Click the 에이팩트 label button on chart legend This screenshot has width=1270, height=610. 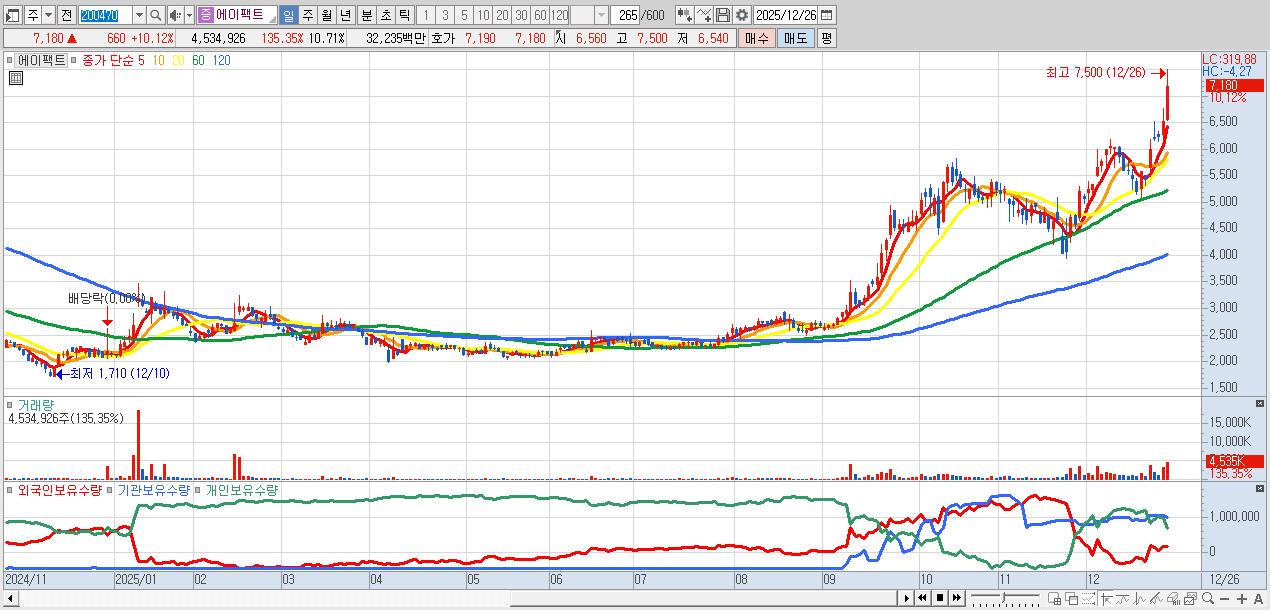click(42, 60)
